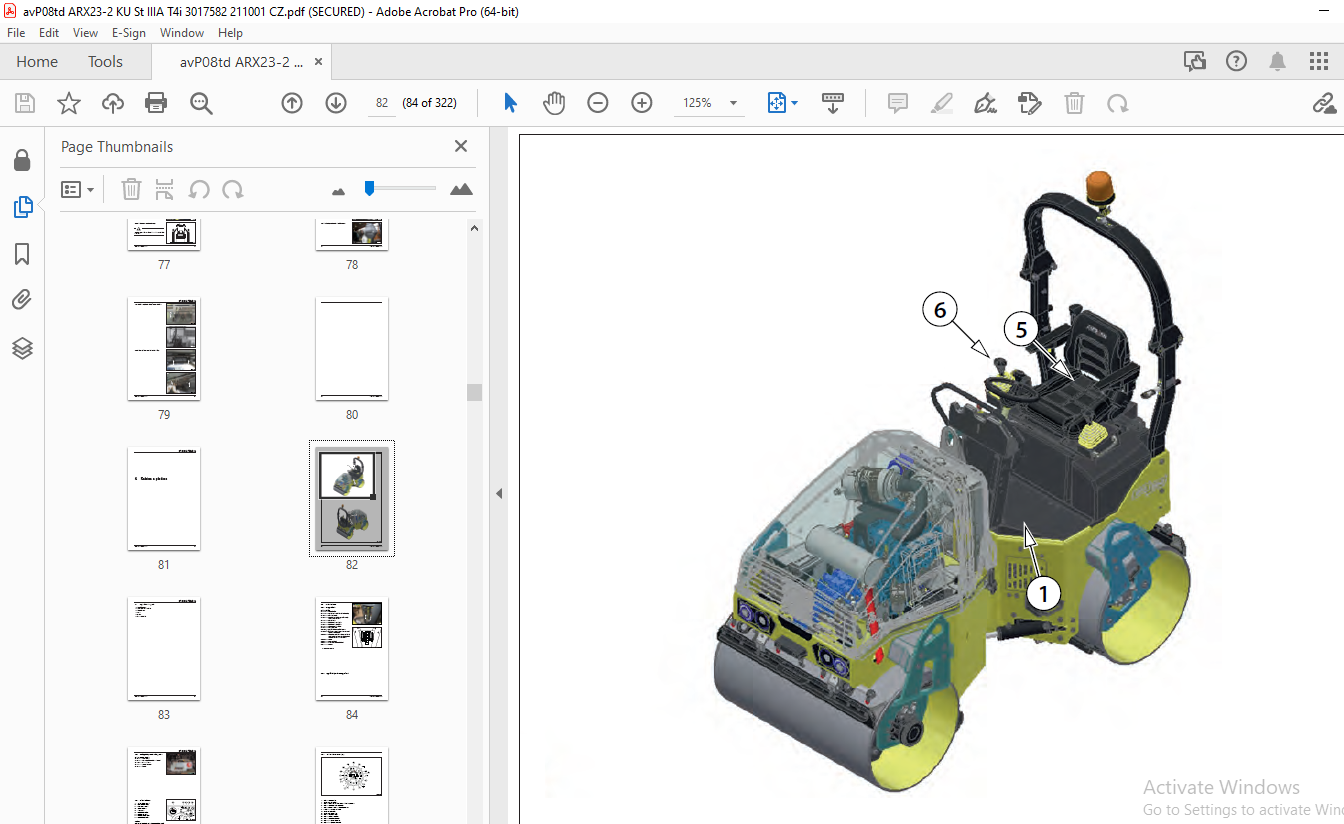The height and width of the screenshot is (824, 1344).
Task: Open the Bookmarks panel icon
Action: 22,254
